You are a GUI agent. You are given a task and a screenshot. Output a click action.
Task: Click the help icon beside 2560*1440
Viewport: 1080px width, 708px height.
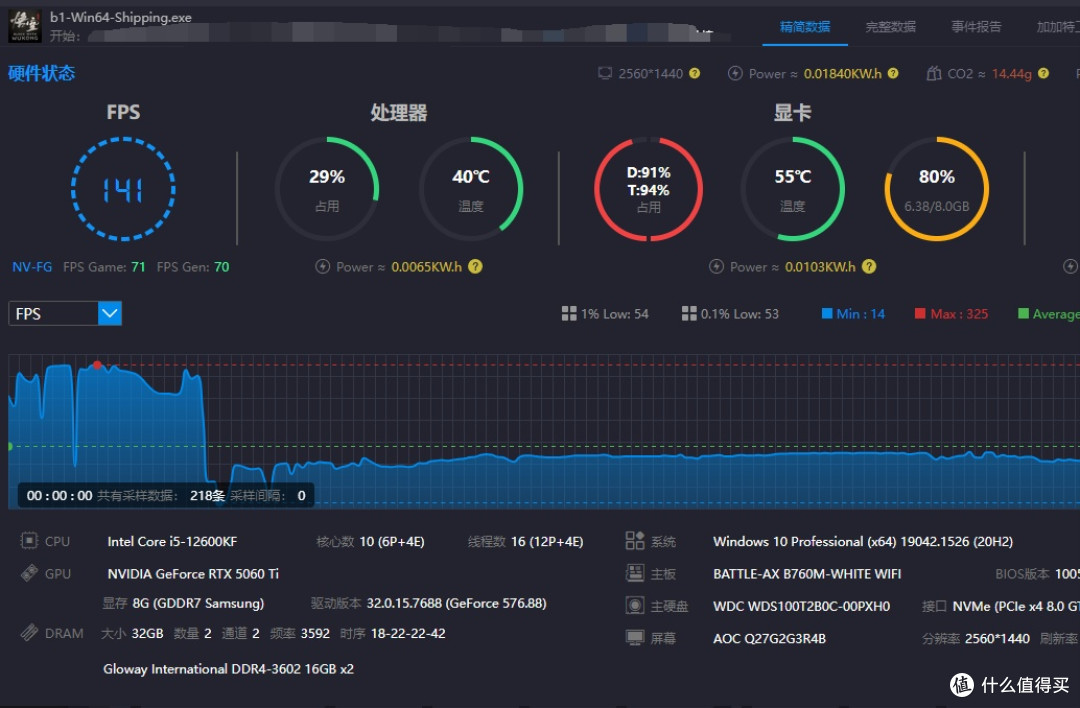[x=694, y=73]
